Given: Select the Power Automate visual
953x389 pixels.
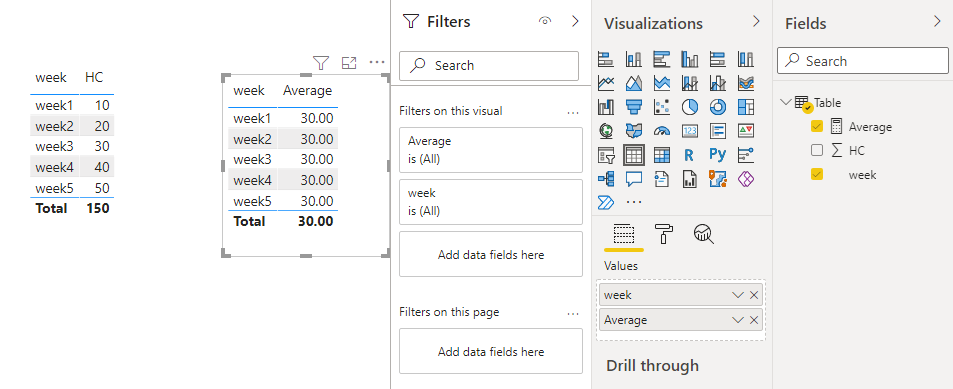Looking at the screenshot, I should pyautogui.click(x=605, y=202).
